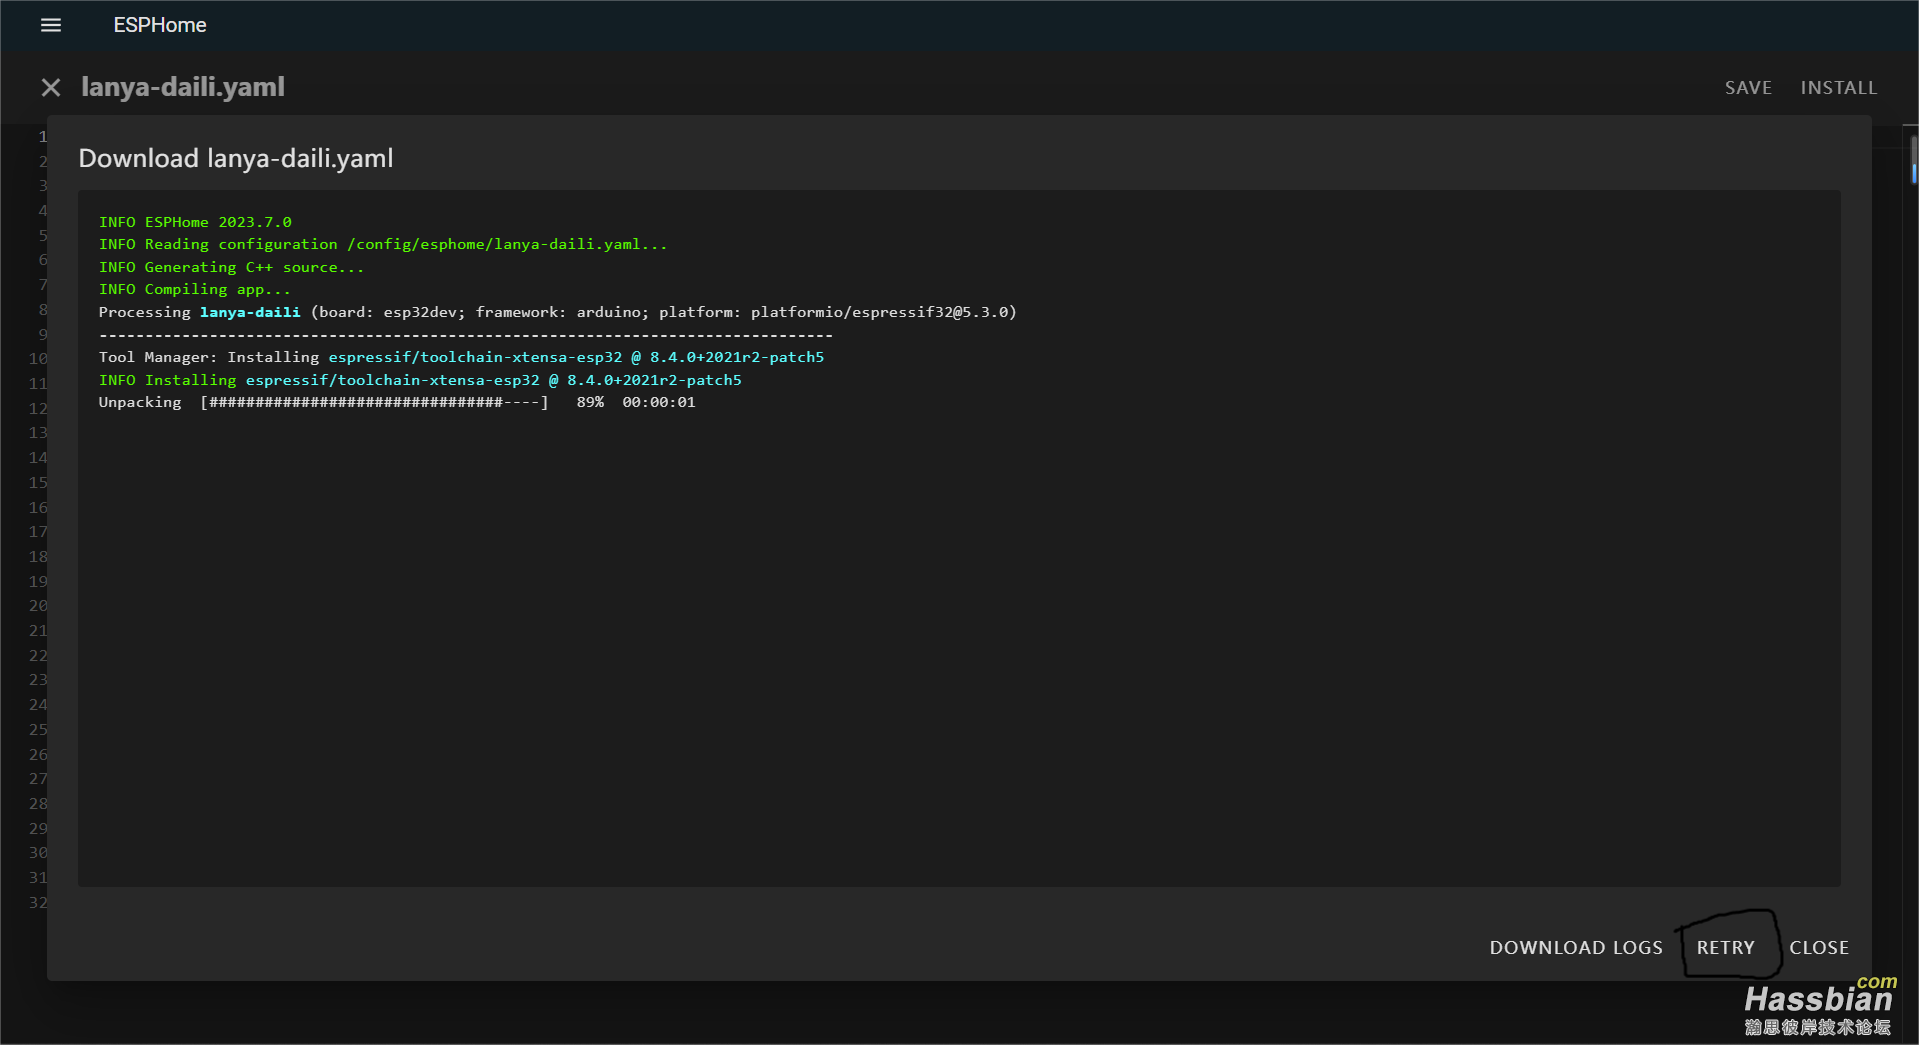The height and width of the screenshot is (1045, 1919).
Task: Click CLOSE in the download dialog
Action: tap(1819, 947)
